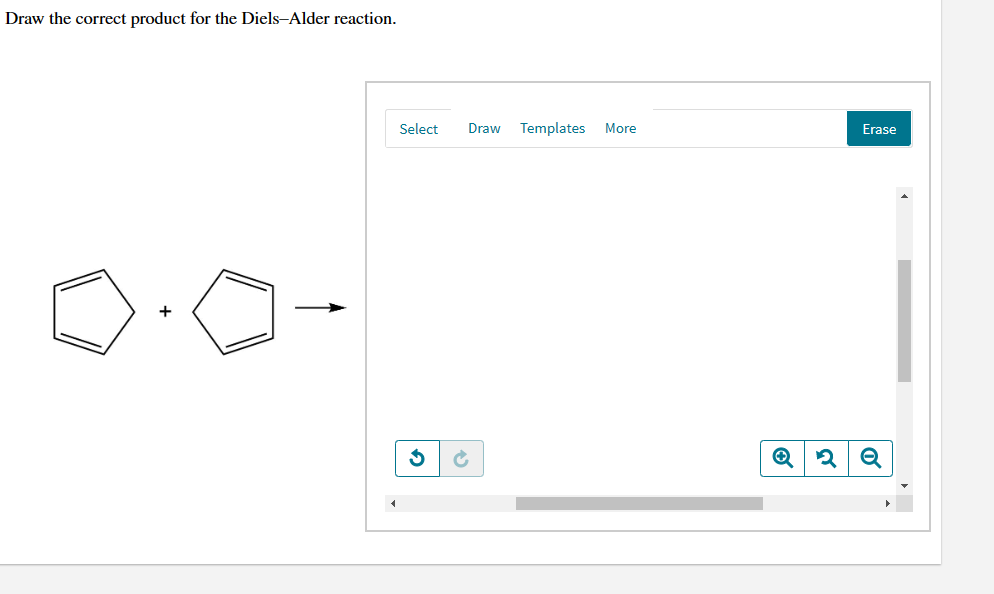The image size is (994, 594).
Task: Click the Erase button
Action: point(879,129)
